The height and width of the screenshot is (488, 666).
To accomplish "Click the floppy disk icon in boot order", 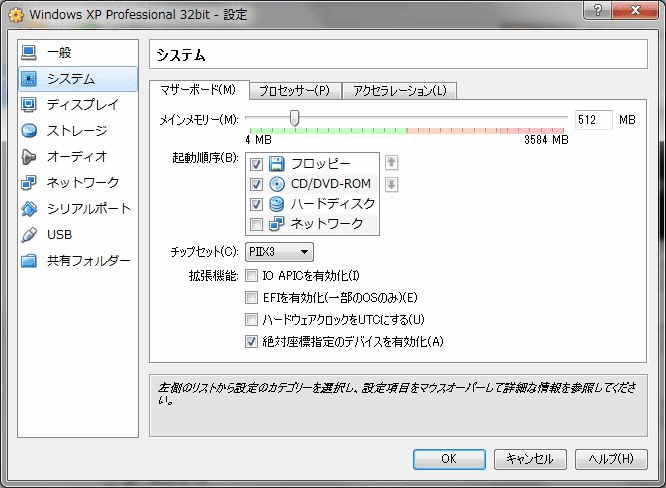I will [x=277, y=164].
